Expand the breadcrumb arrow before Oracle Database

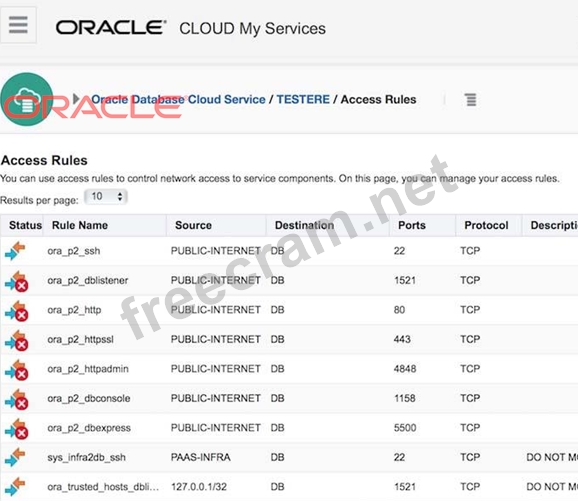[x=76, y=98]
